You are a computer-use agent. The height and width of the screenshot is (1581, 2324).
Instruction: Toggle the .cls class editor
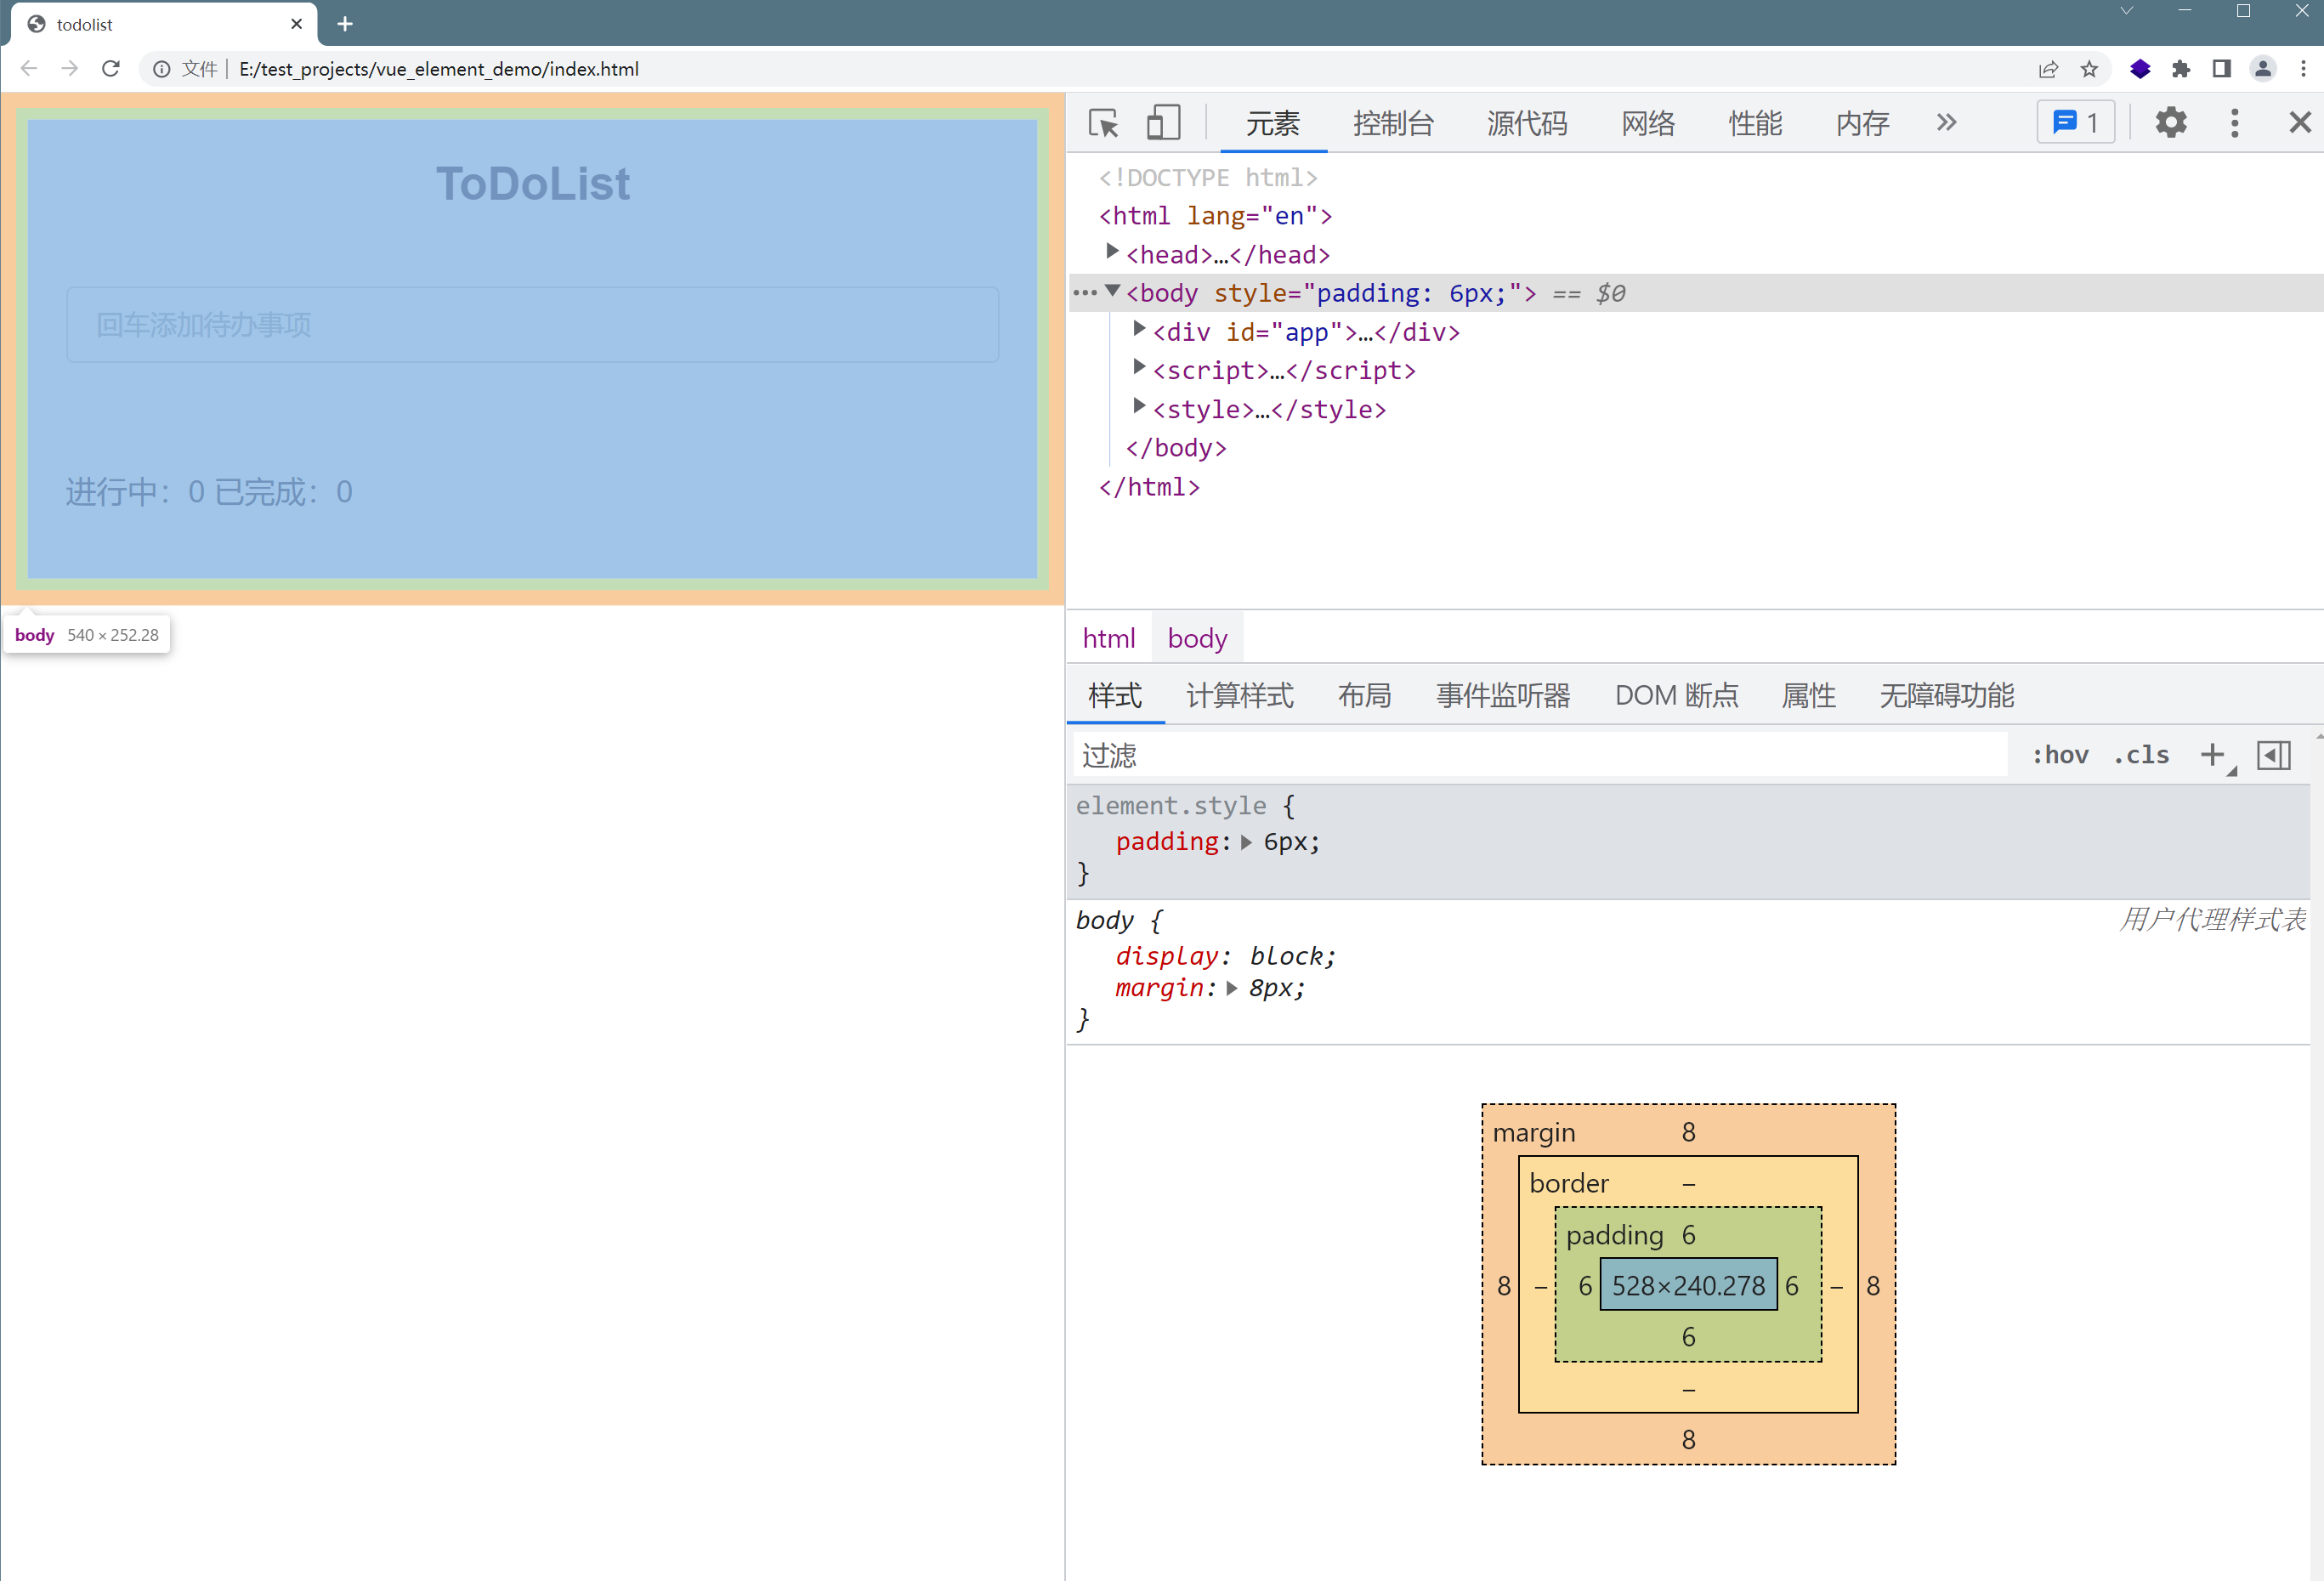point(2141,755)
